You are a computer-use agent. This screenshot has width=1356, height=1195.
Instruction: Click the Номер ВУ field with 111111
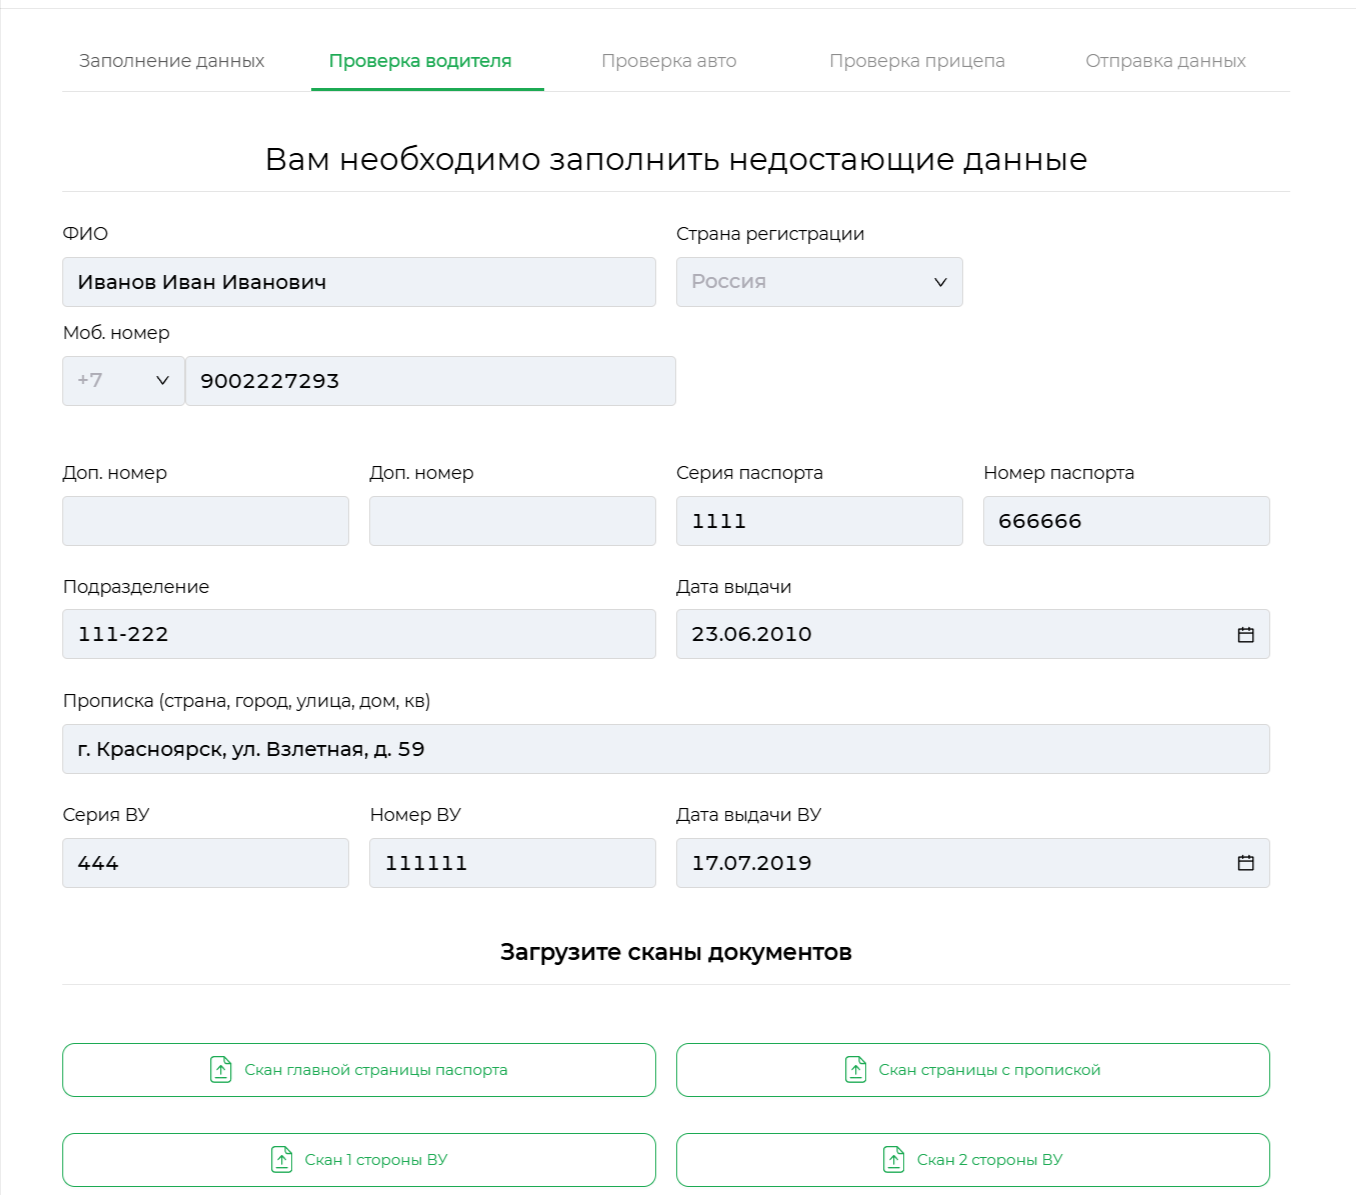(512, 863)
